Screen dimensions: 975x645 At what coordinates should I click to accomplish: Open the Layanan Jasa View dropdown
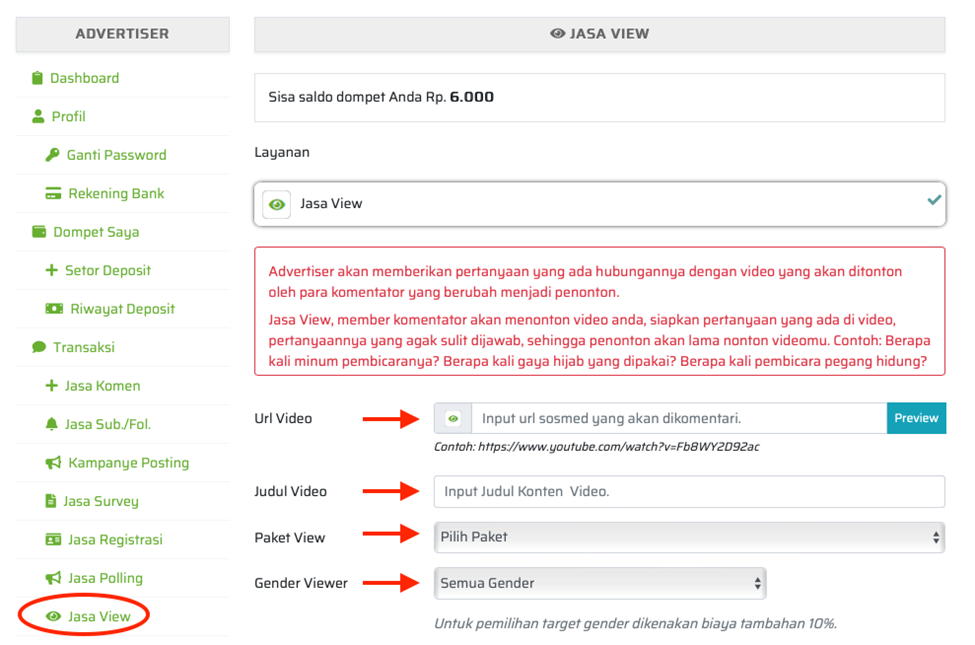tap(599, 203)
